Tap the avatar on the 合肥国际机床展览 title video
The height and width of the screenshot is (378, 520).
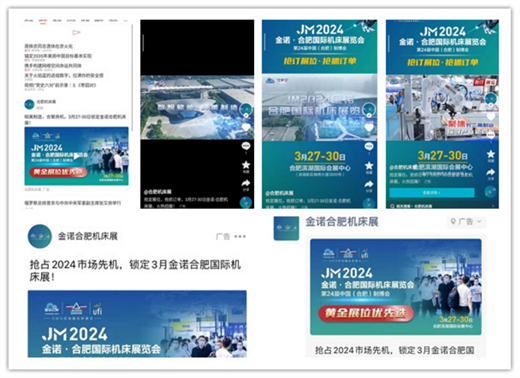coord(369,109)
